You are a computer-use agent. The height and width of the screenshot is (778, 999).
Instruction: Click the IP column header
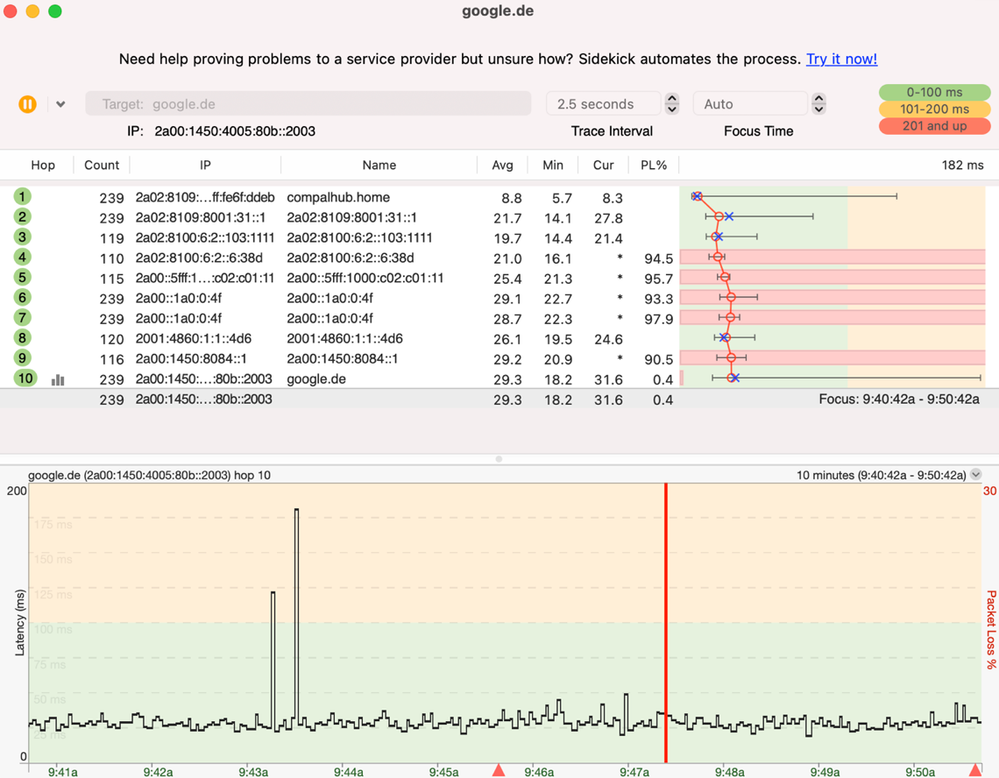[x=205, y=165]
